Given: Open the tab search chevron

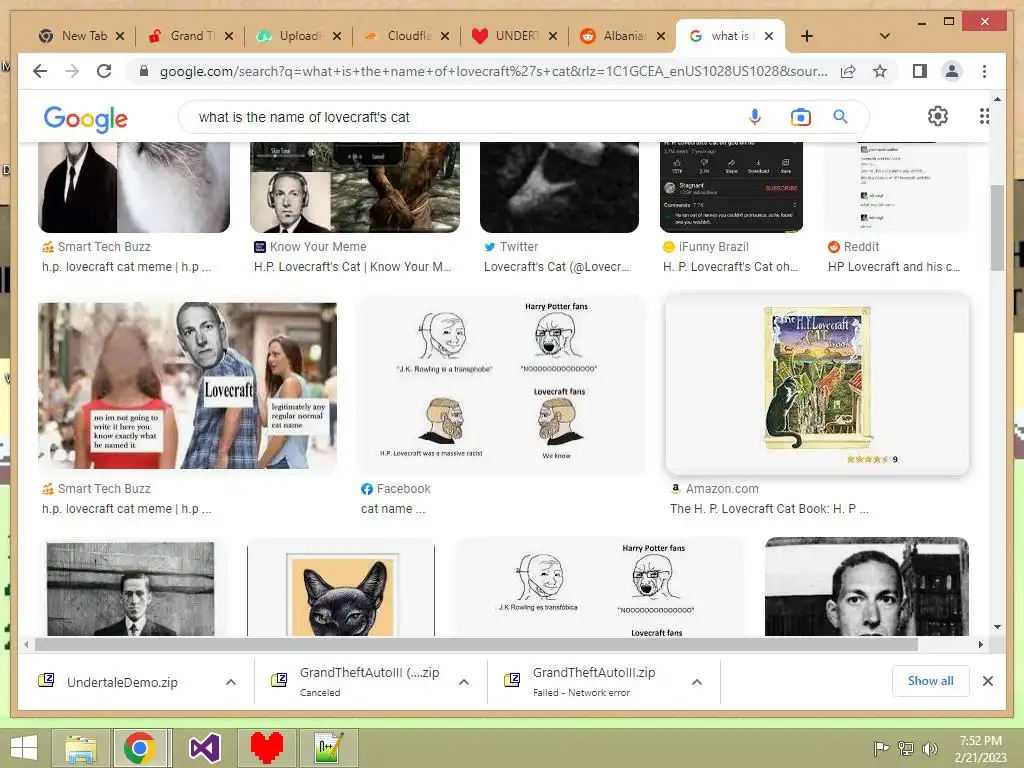Looking at the screenshot, I should coord(885,36).
